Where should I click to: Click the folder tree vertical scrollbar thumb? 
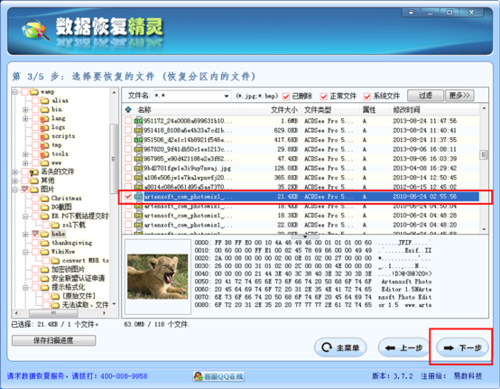click(x=114, y=158)
